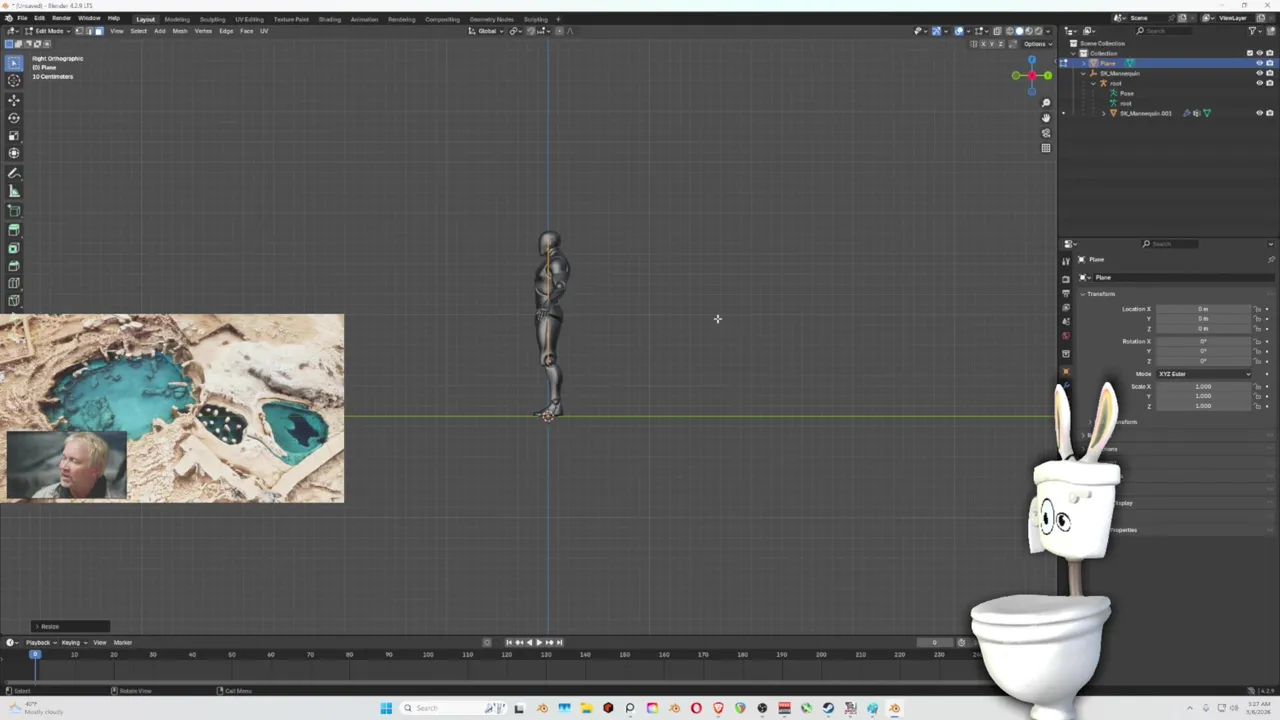Switch to UV Editing workspace tab

tap(249, 19)
